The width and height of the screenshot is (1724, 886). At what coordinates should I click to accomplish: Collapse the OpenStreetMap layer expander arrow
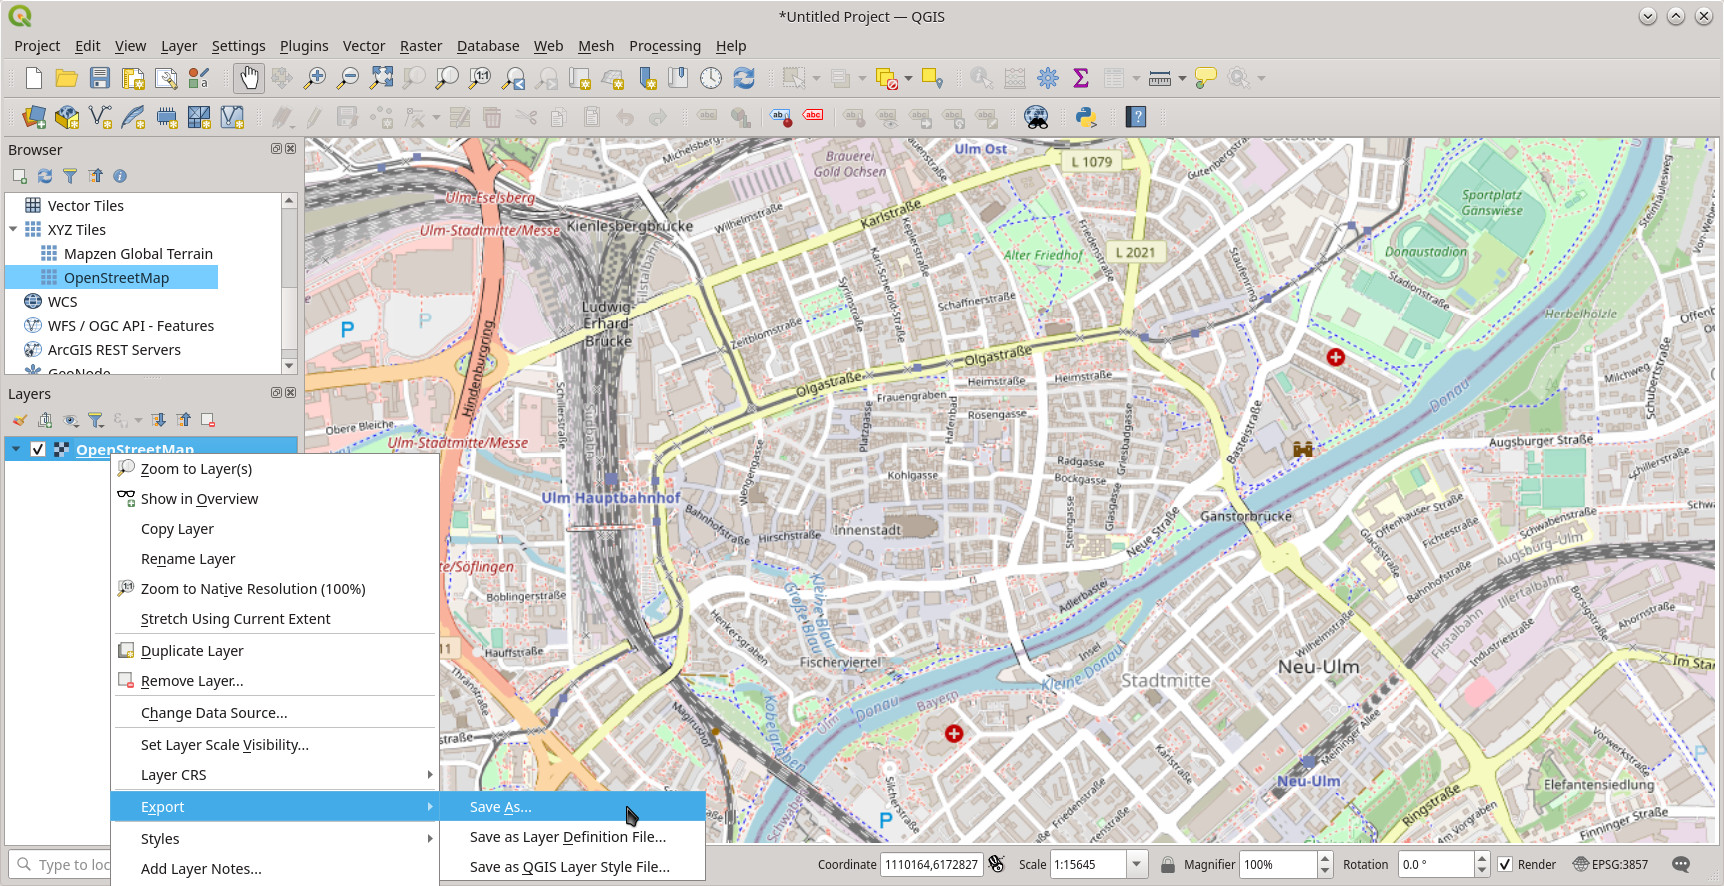pos(16,449)
